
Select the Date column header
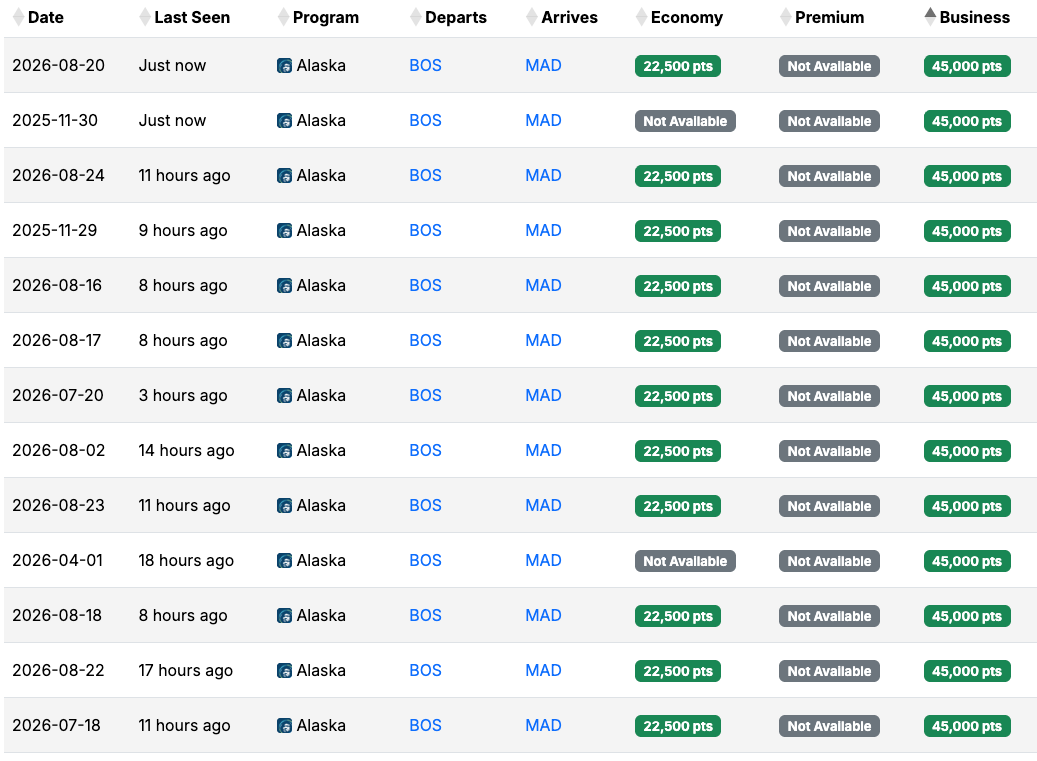pos(45,17)
